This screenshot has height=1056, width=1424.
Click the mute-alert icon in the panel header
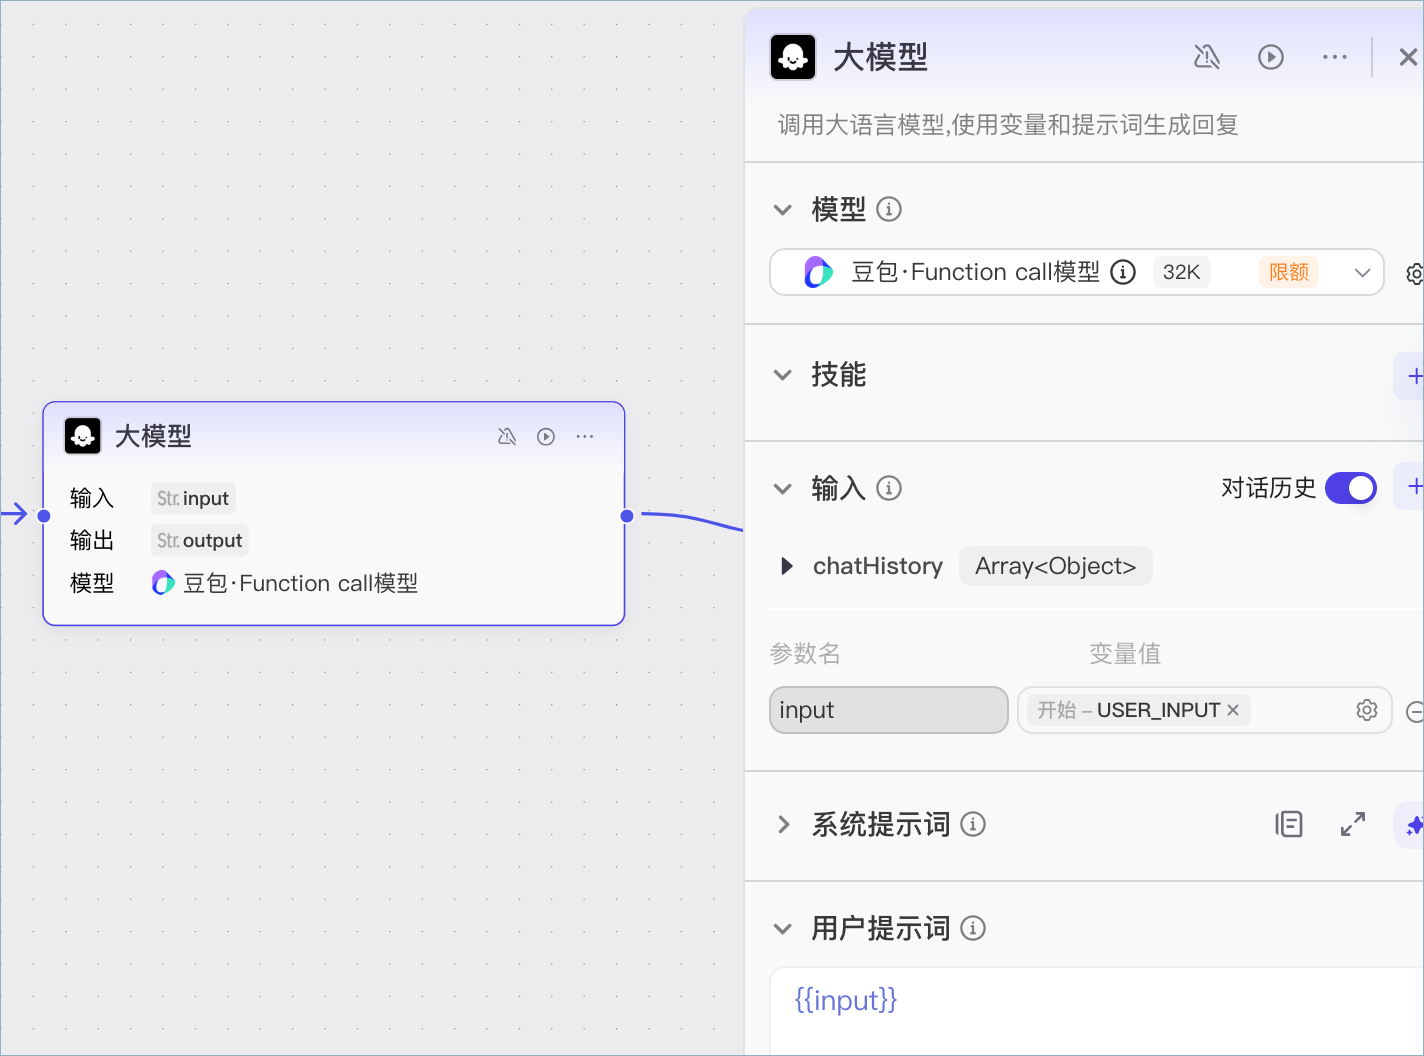click(1207, 57)
